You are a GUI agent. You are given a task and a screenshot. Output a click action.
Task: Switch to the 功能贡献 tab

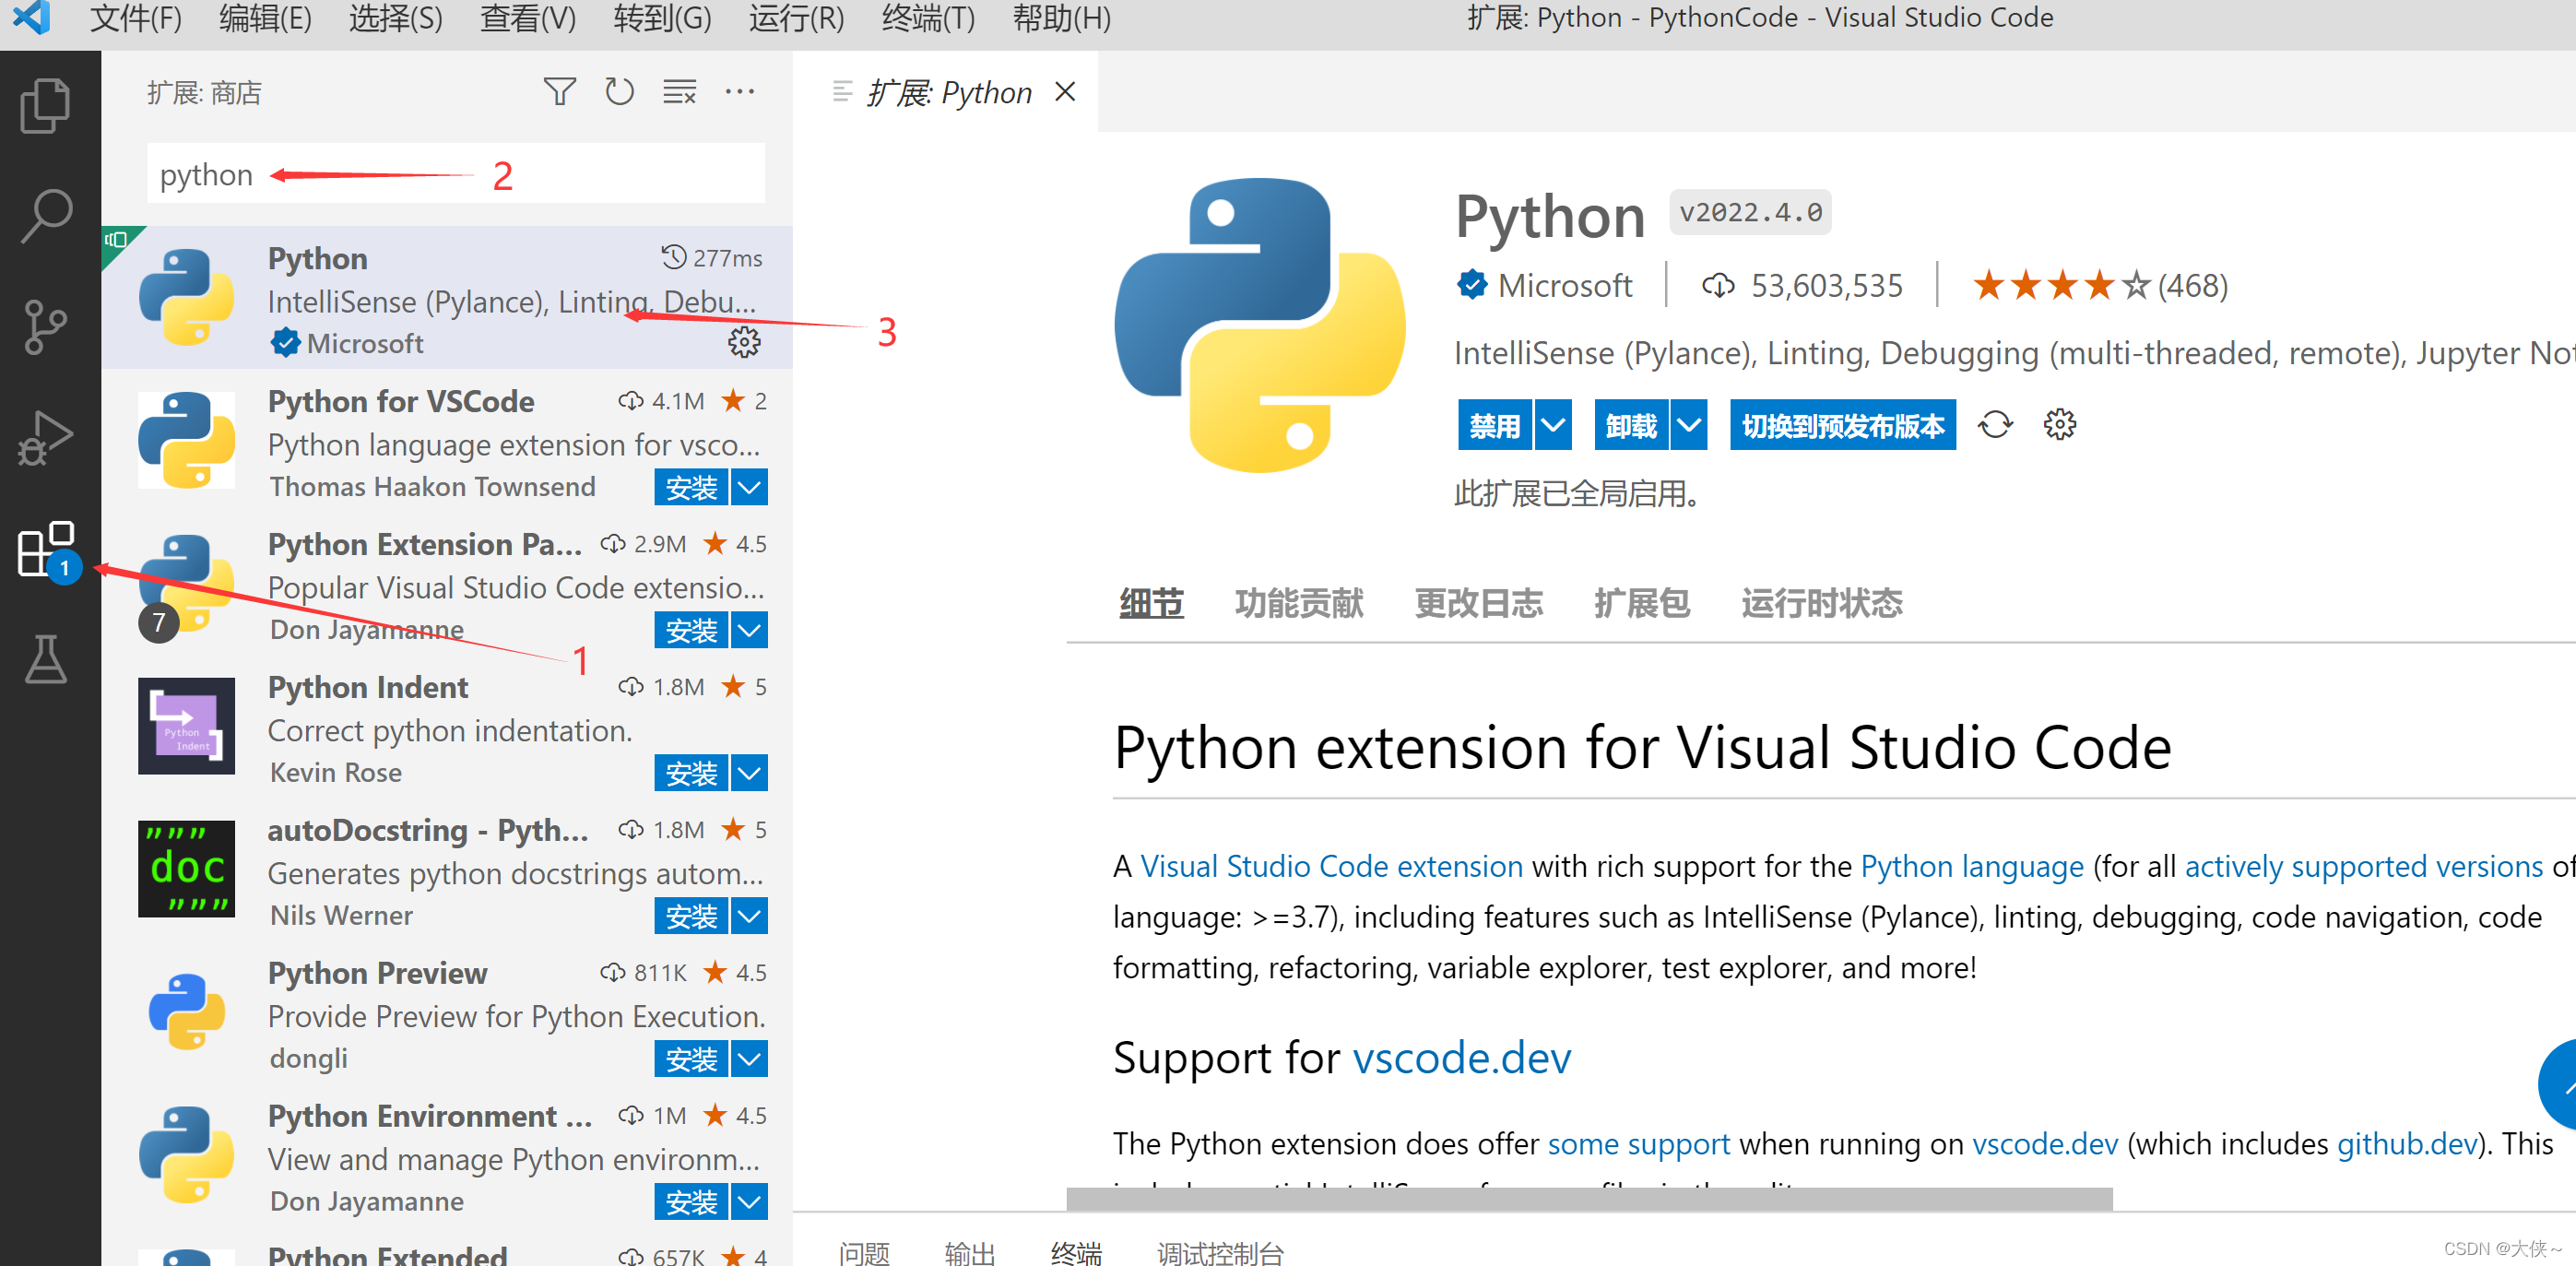click(x=1298, y=603)
